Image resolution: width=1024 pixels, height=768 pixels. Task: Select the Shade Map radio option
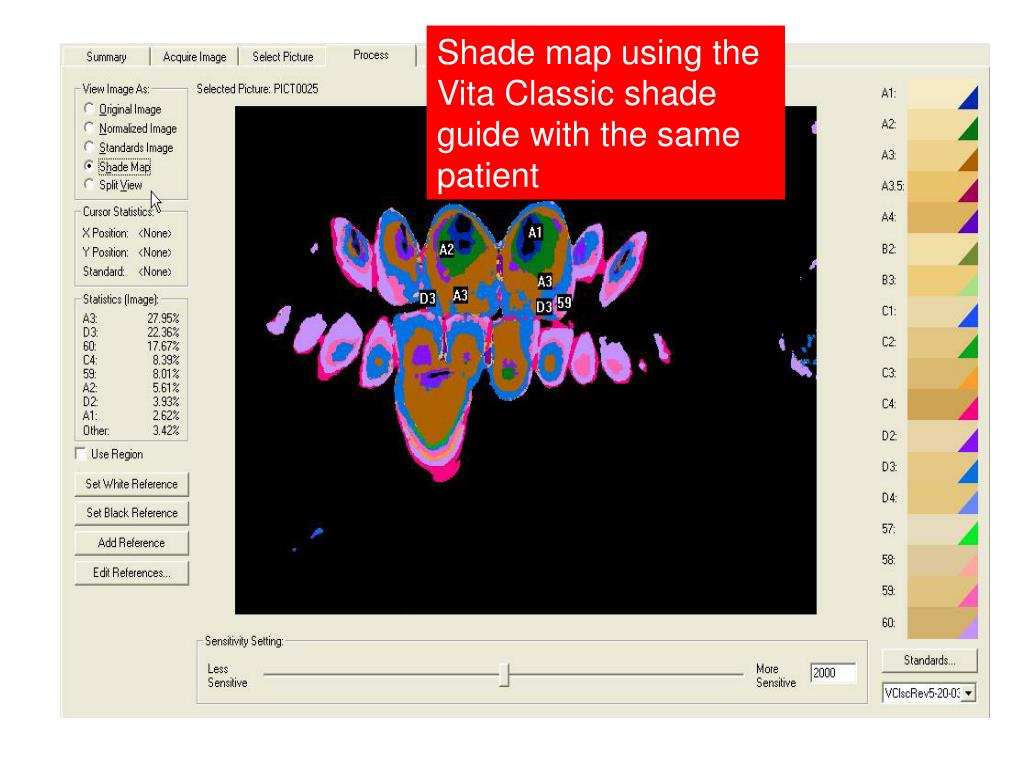pyautogui.click(x=118, y=167)
